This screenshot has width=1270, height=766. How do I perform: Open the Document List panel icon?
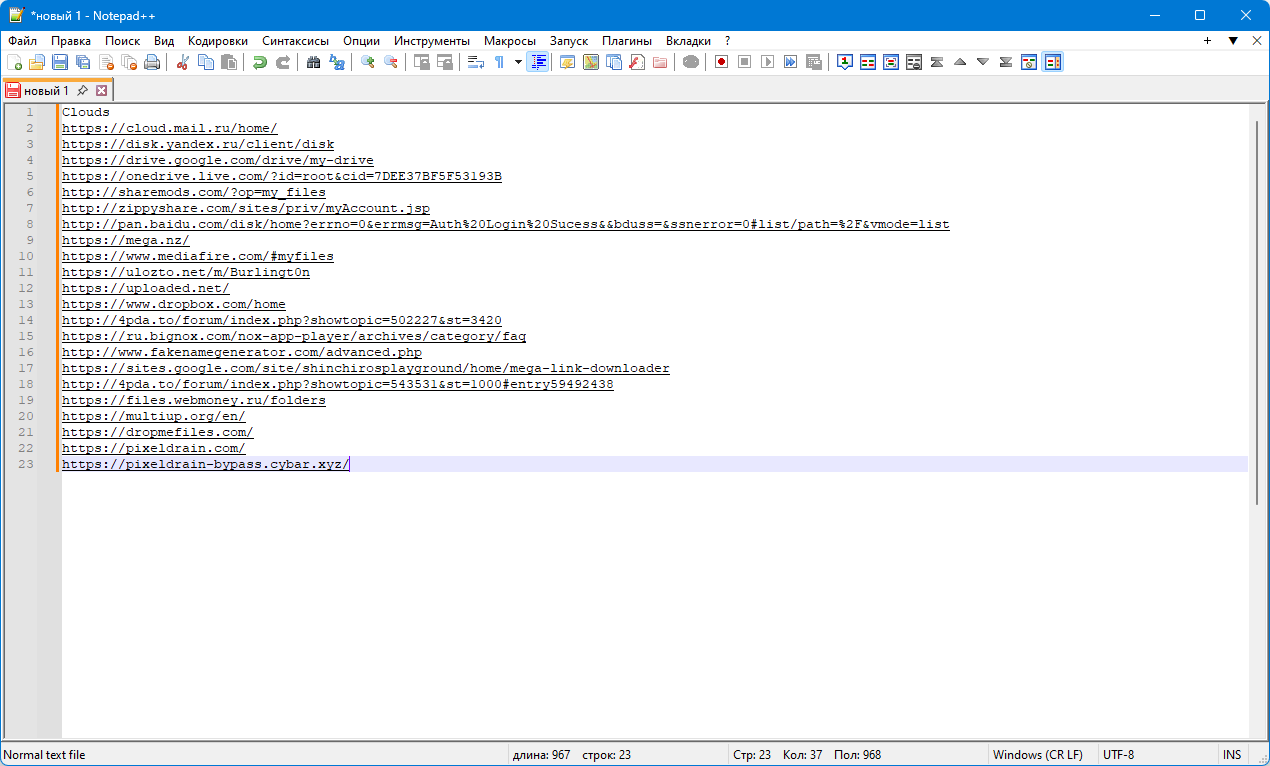coord(613,62)
